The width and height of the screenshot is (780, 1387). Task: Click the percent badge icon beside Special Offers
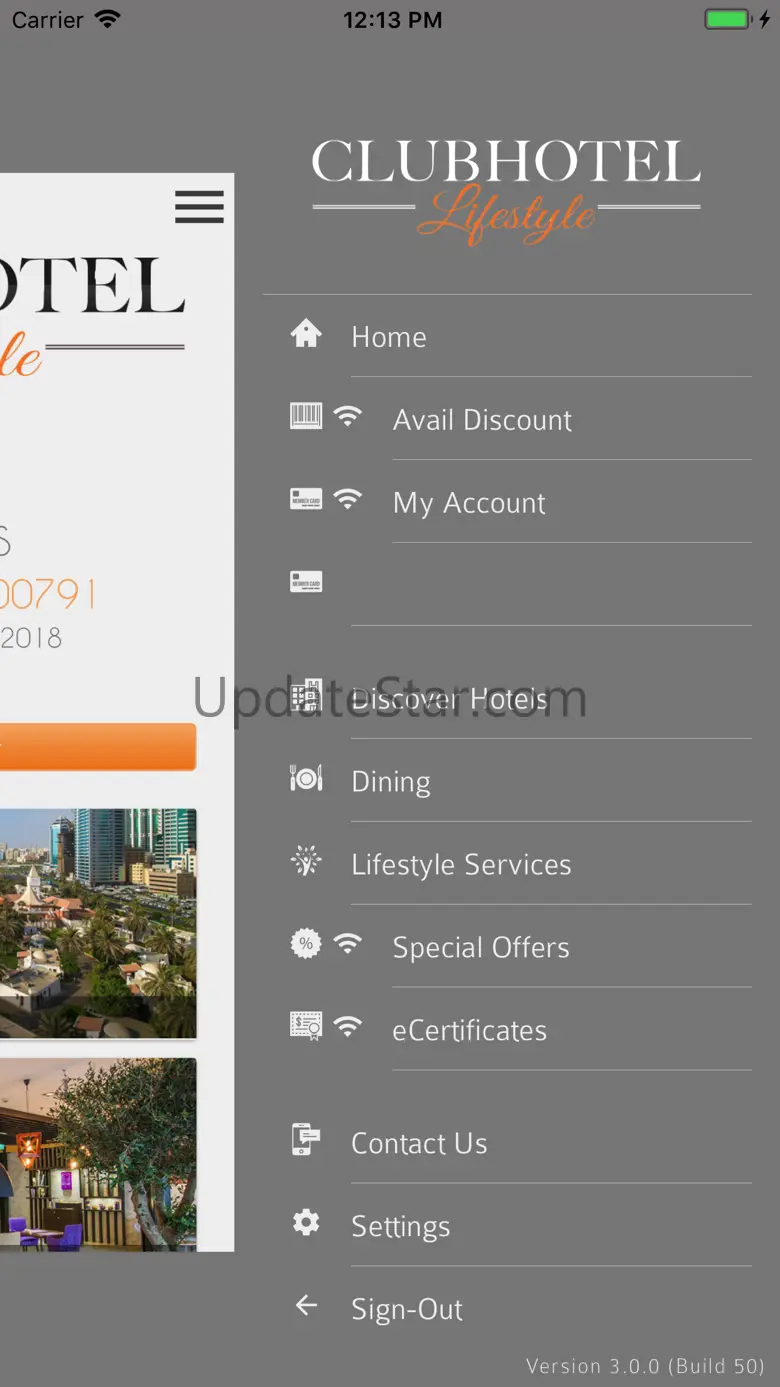click(306, 943)
